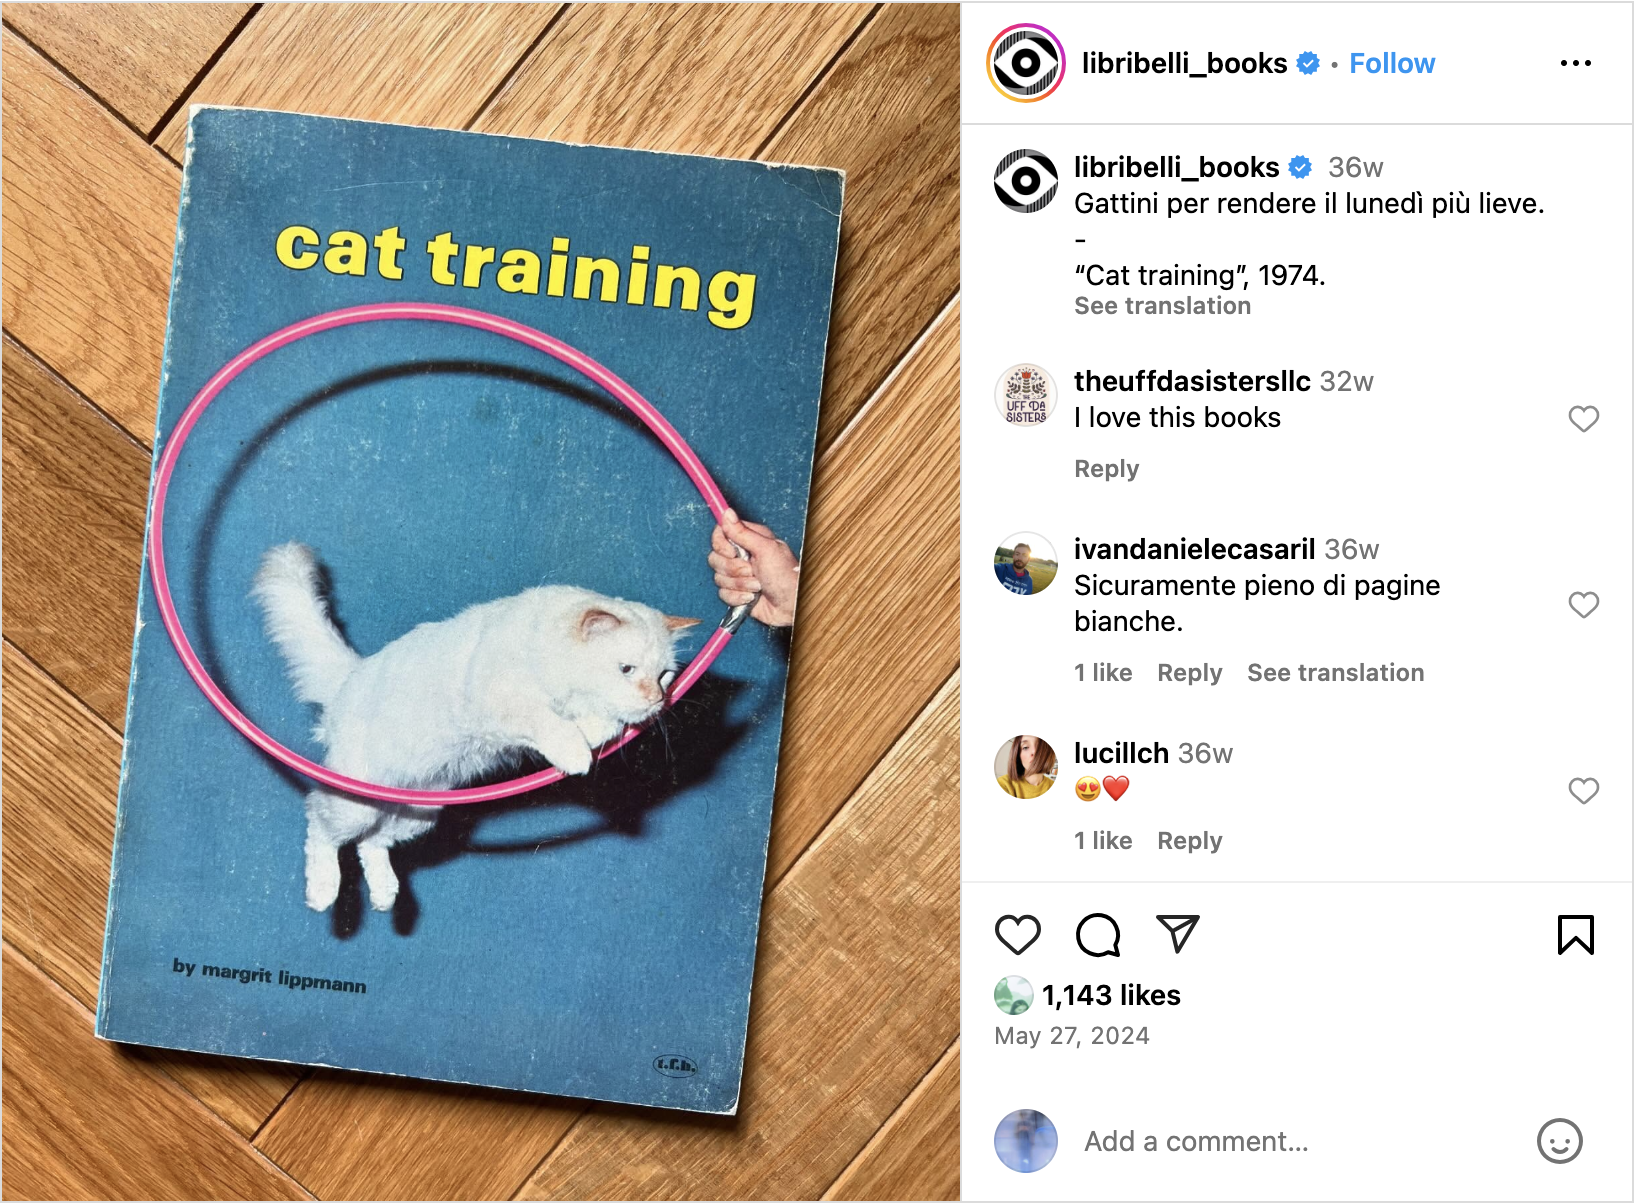Image resolution: width=1634 pixels, height=1204 pixels.
Task: Expand See translation under the caption
Action: pyautogui.click(x=1162, y=306)
